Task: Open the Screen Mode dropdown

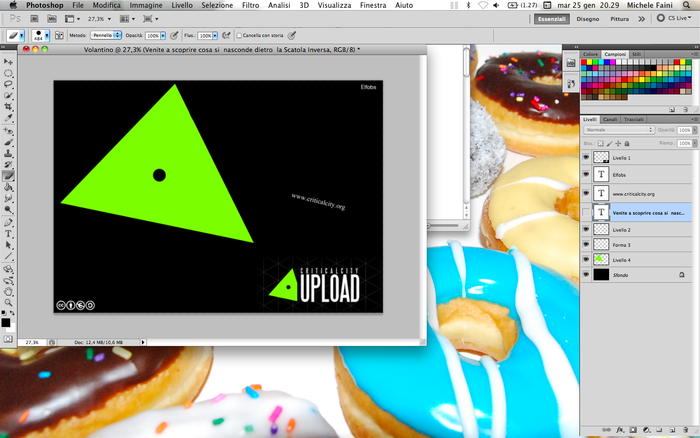Action: 150,19
